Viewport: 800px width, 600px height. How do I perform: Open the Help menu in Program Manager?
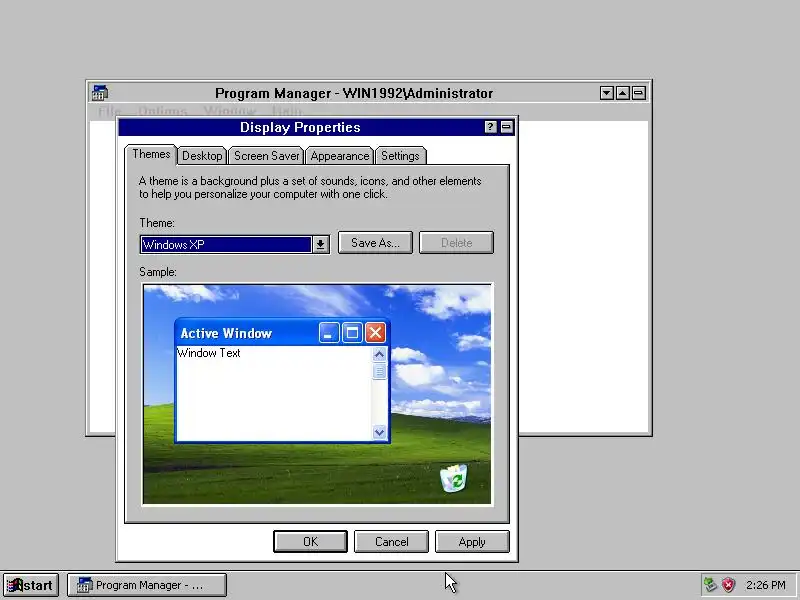click(x=287, y=110)
